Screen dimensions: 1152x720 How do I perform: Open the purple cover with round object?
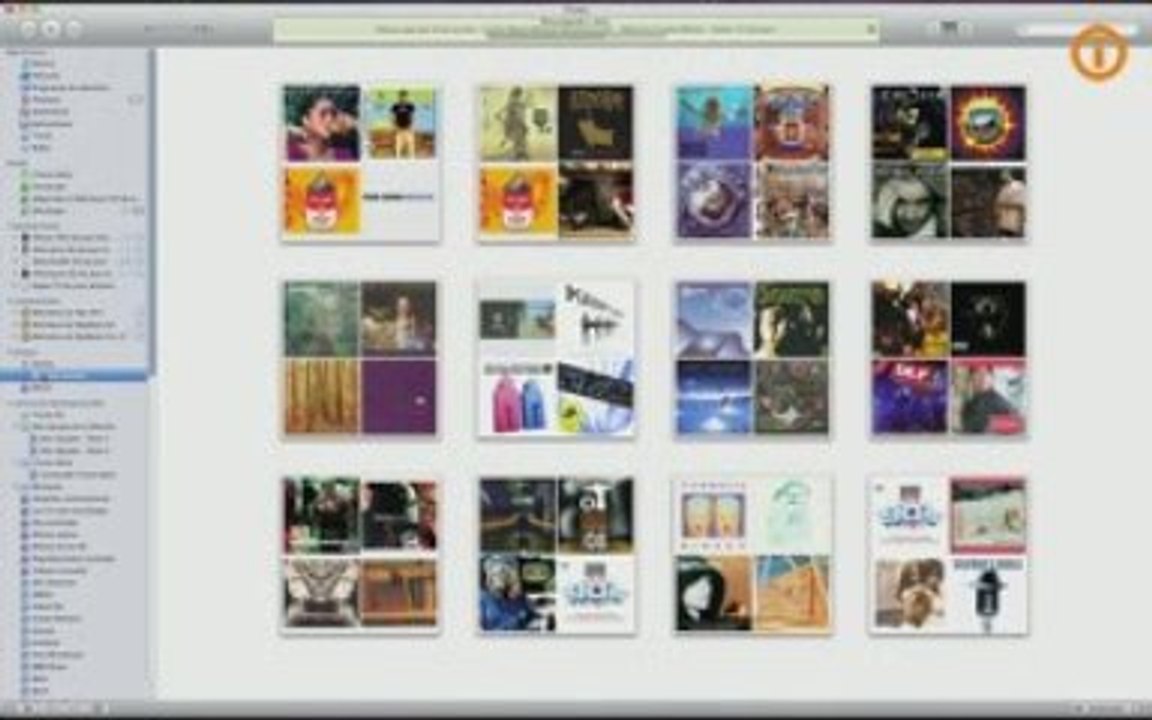pyautogui.click(x=714, y=201)
